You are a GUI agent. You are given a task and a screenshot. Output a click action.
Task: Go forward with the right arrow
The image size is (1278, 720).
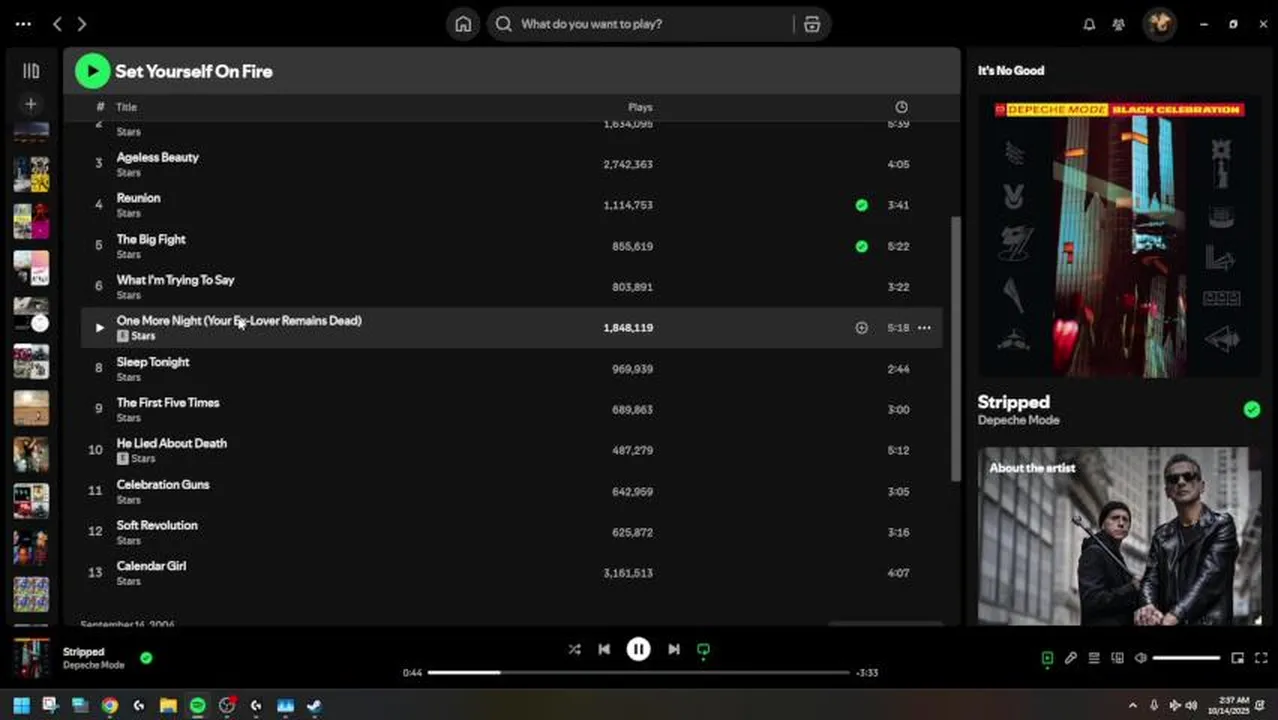point(82,24)
